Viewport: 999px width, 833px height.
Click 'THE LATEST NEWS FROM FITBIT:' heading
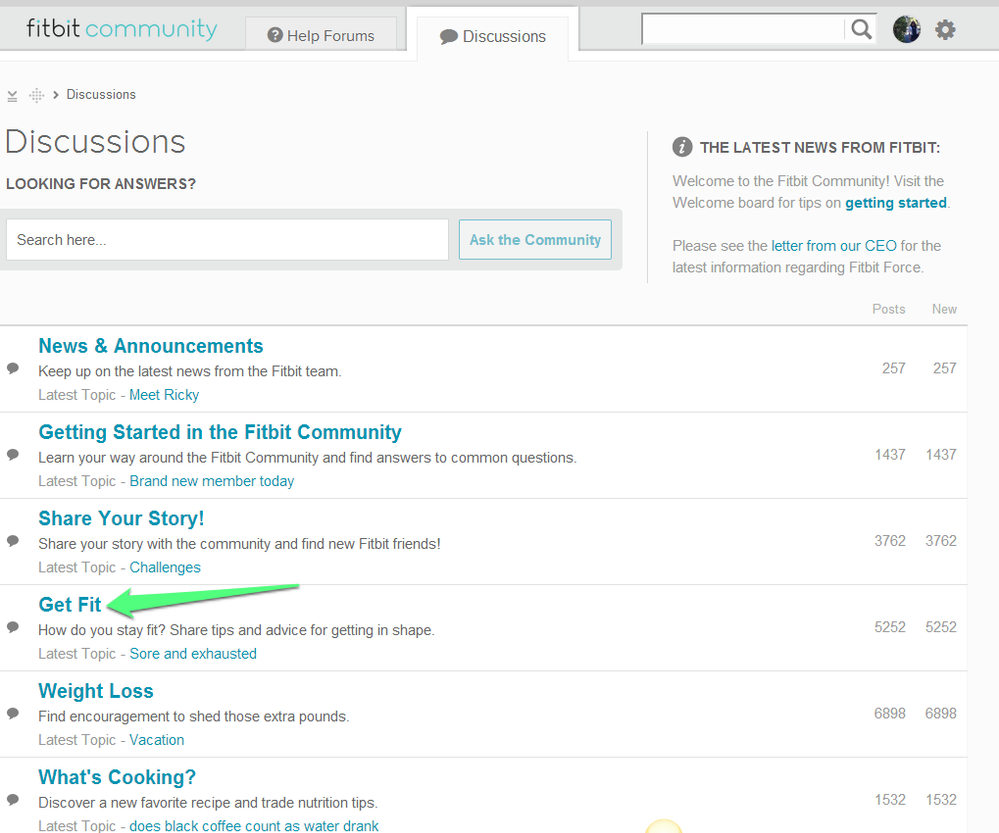(x=820, y=148)
